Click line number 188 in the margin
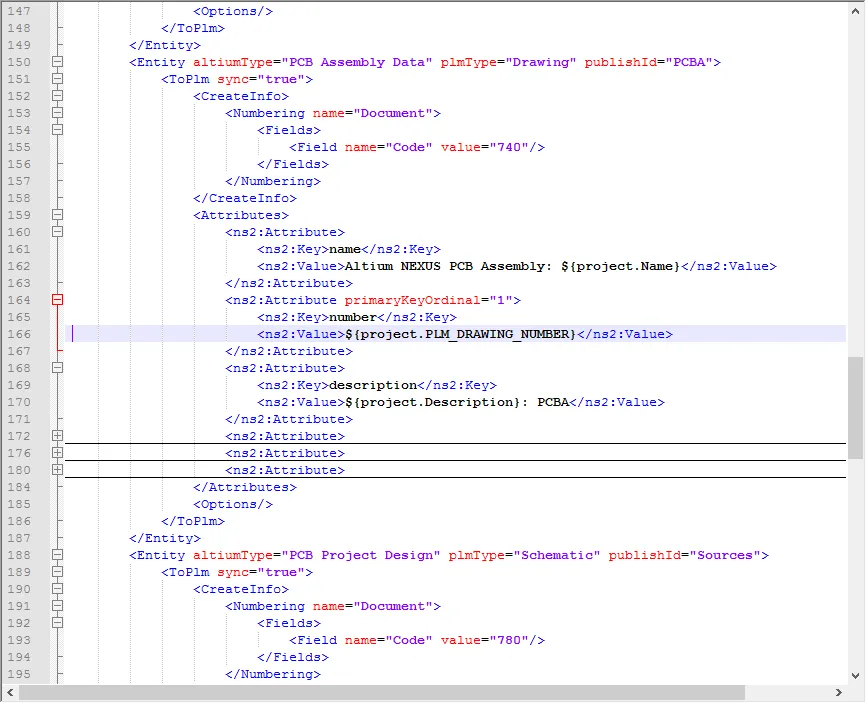866x703 pixels. [x=19, y=555]
